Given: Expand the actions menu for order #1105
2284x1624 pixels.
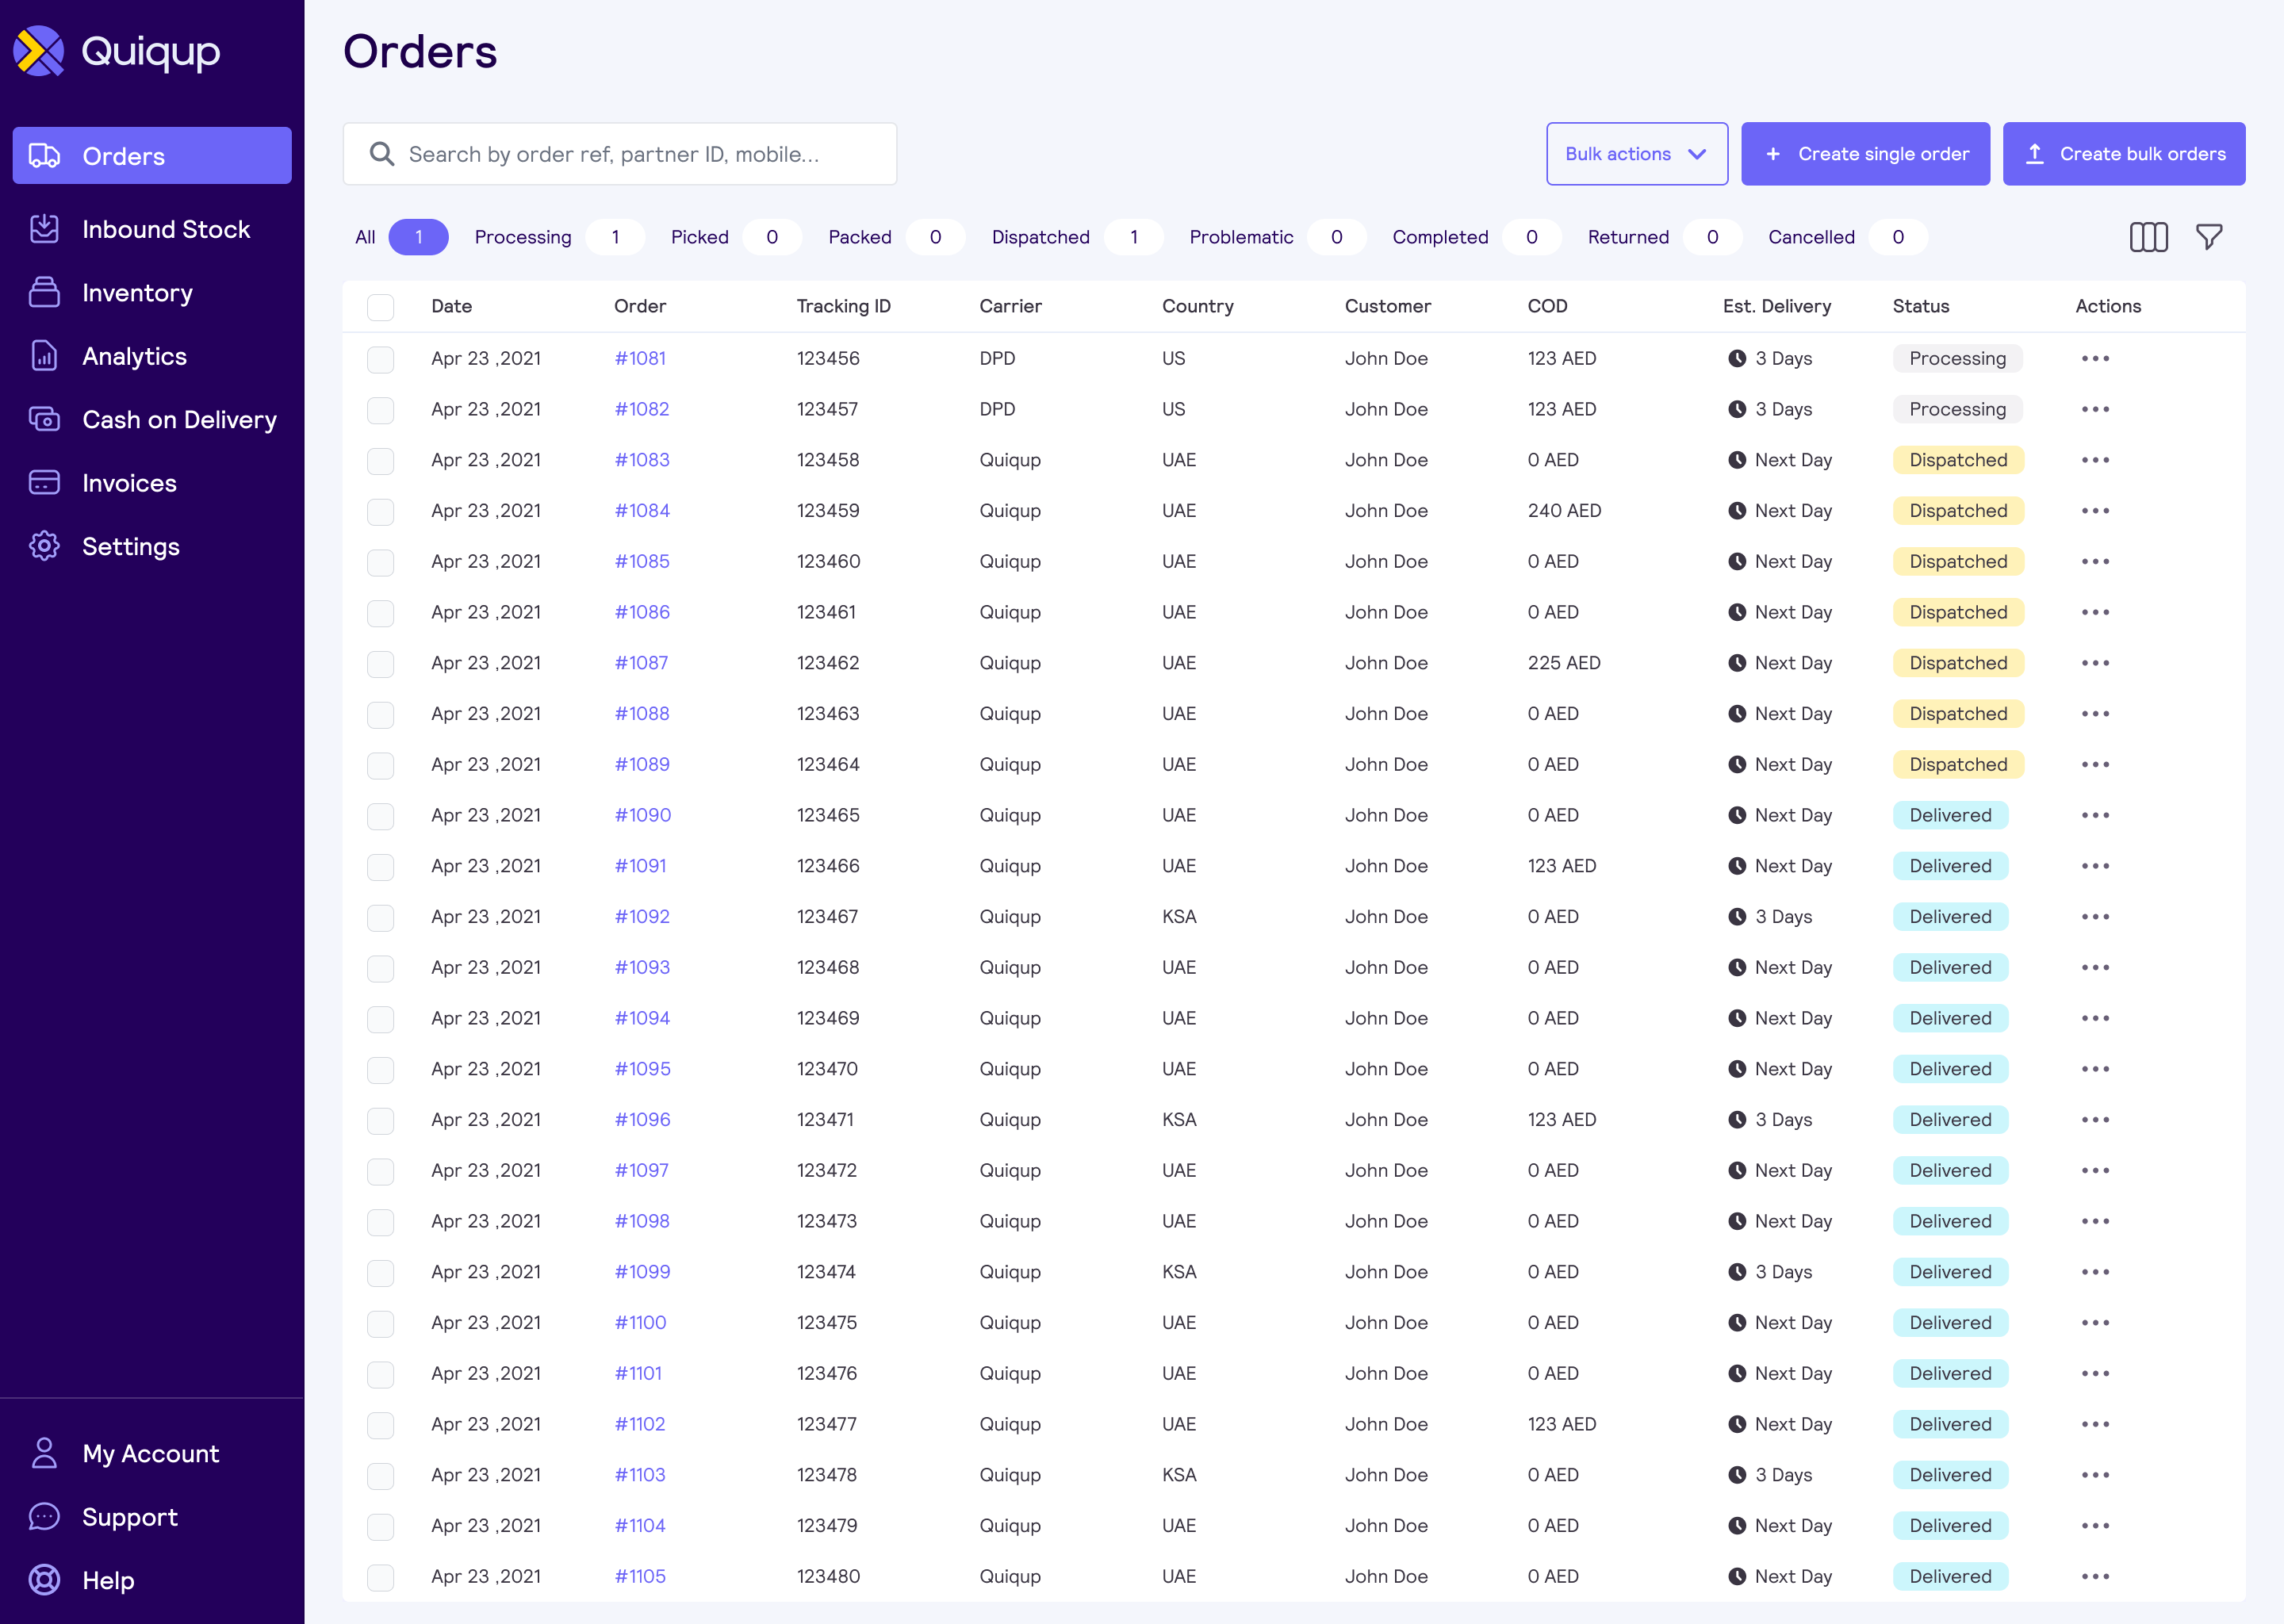Looking at the screenshot, I should click(2096, 1576).
